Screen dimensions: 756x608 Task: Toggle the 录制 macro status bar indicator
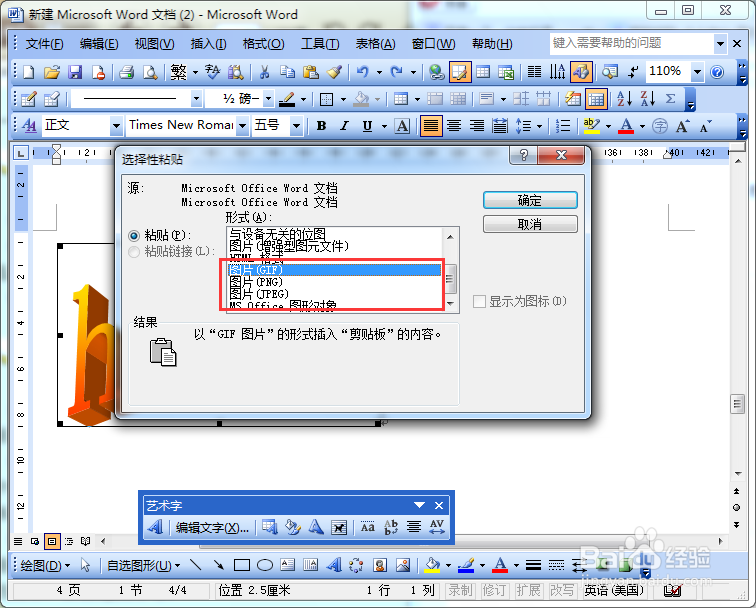[x=460, y=590]
